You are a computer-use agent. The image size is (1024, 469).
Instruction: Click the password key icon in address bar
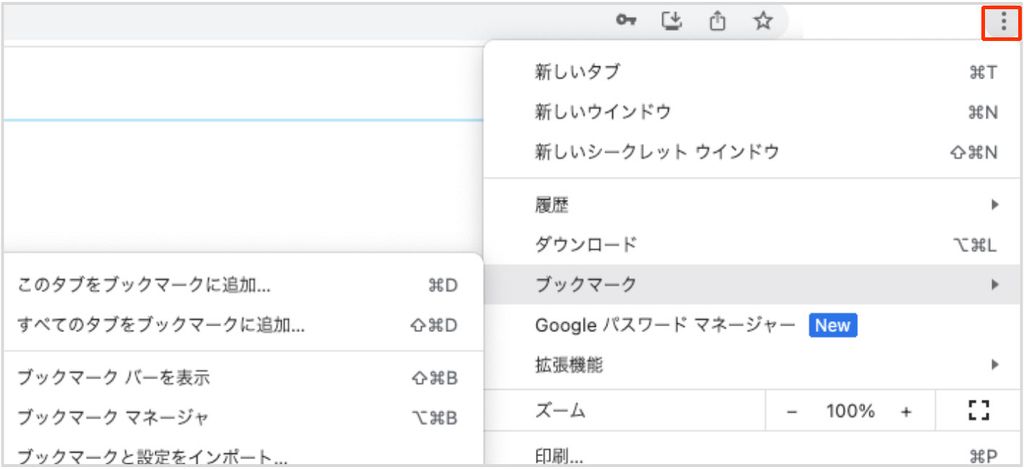coord(626,22)
